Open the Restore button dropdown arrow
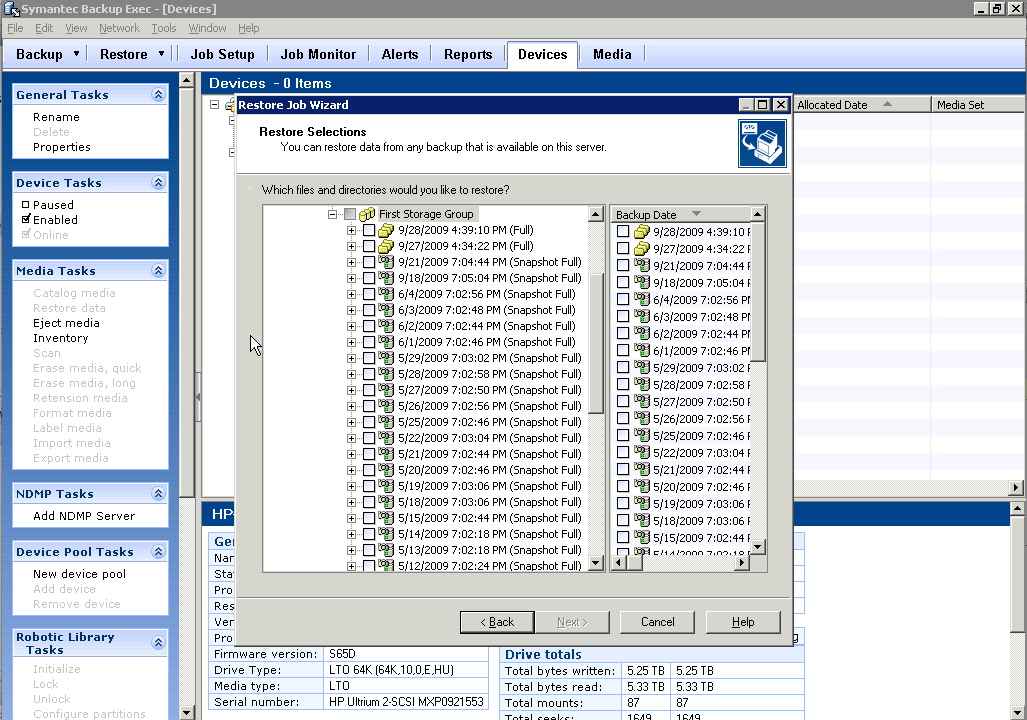 (x=161, y=54)
